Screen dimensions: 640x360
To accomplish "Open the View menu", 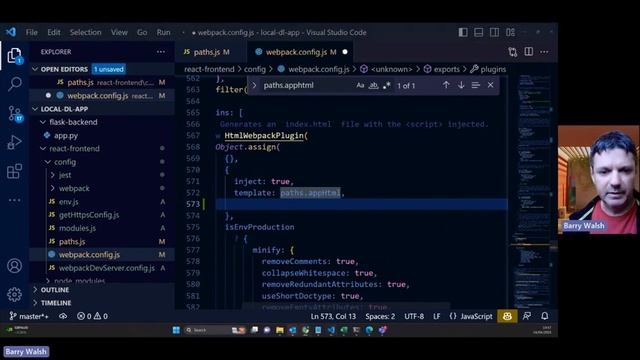I will pos(119,32).
